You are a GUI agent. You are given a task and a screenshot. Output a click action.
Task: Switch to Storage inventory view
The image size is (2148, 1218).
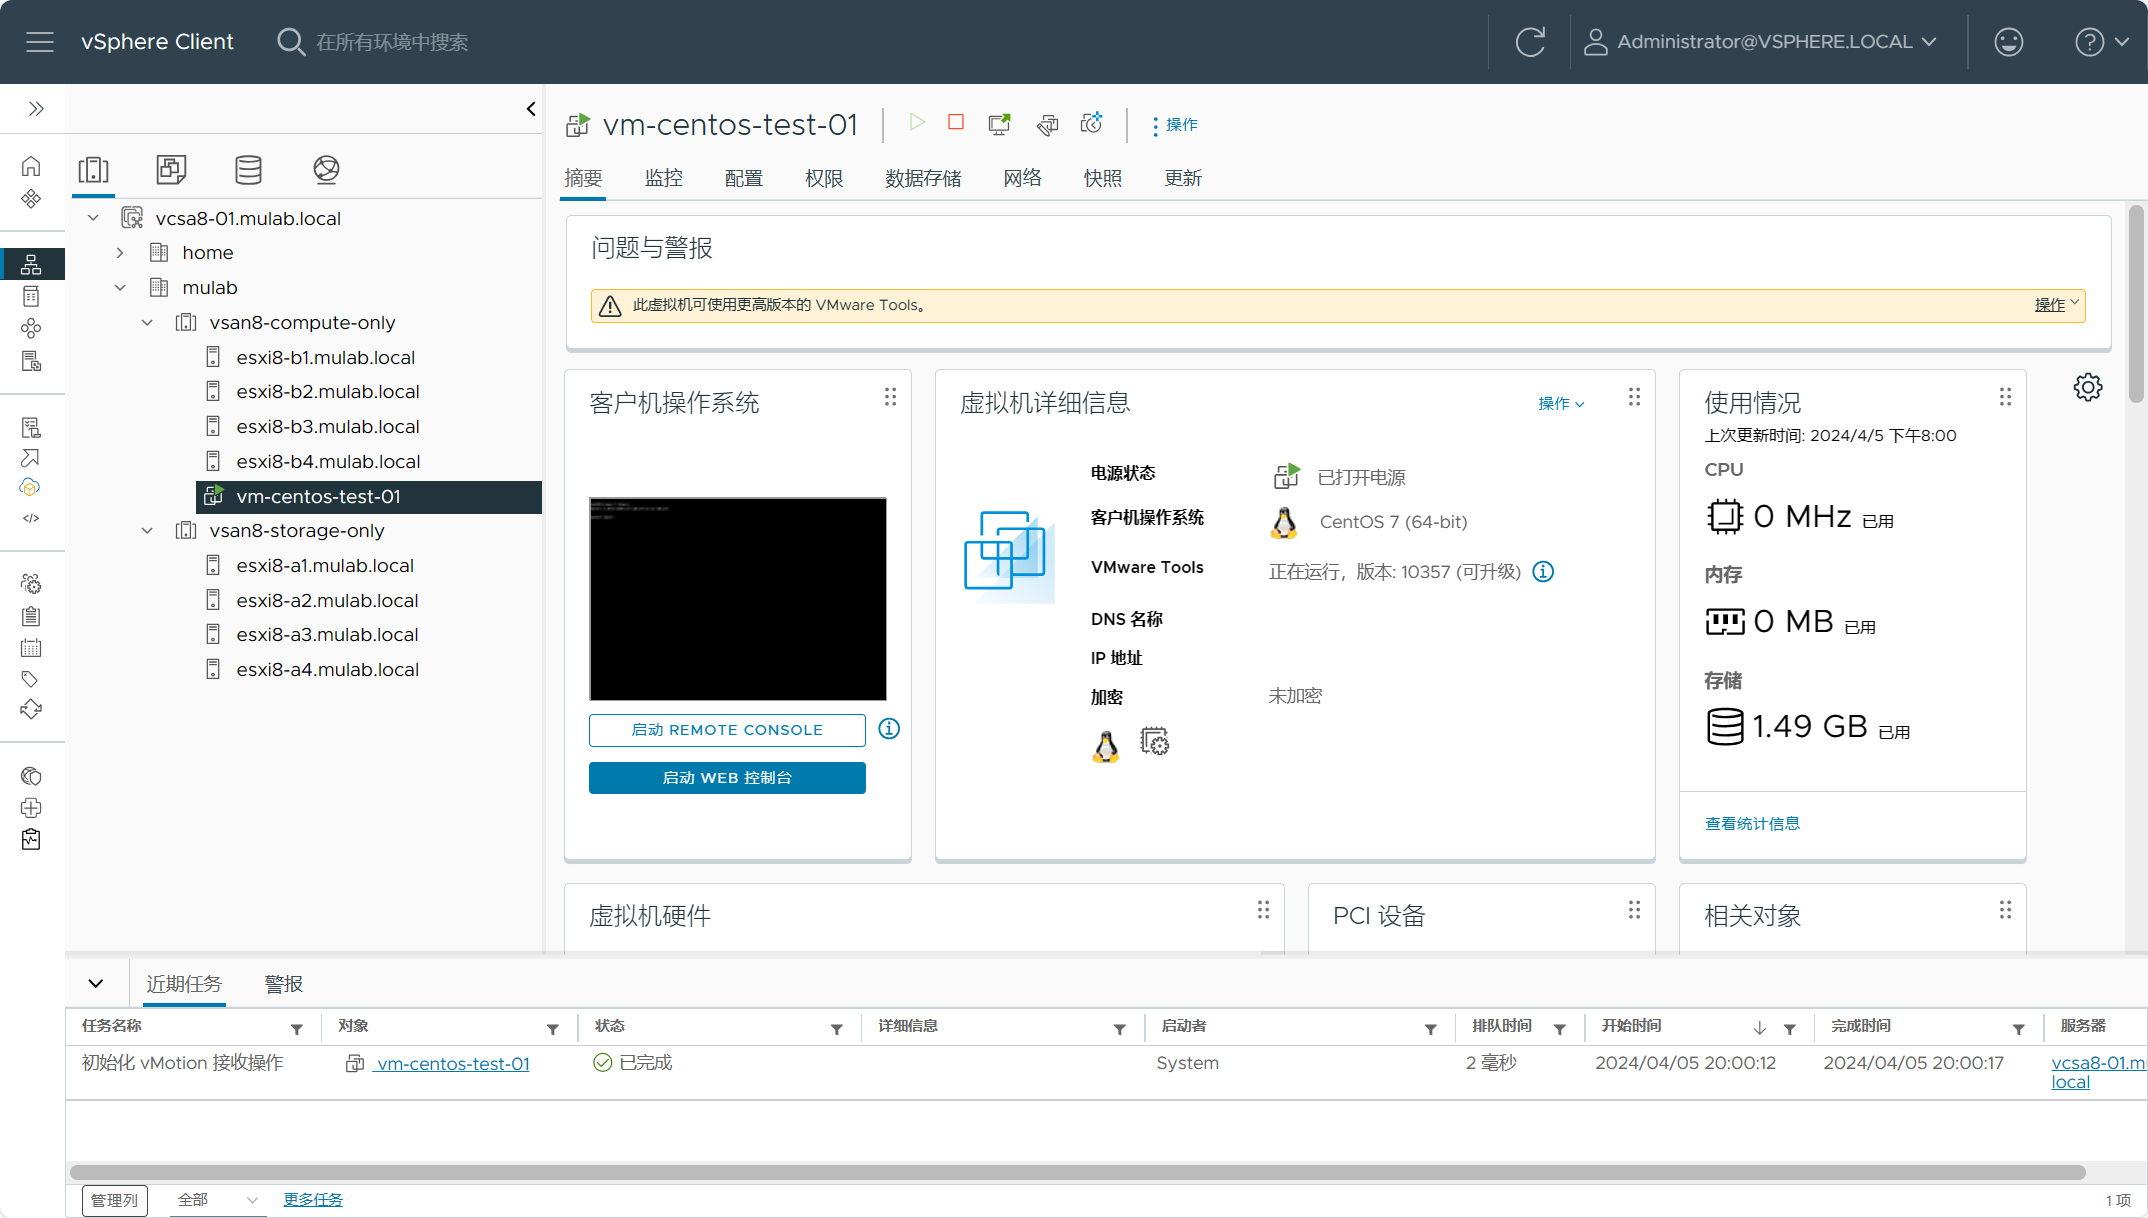pos(248,170)
